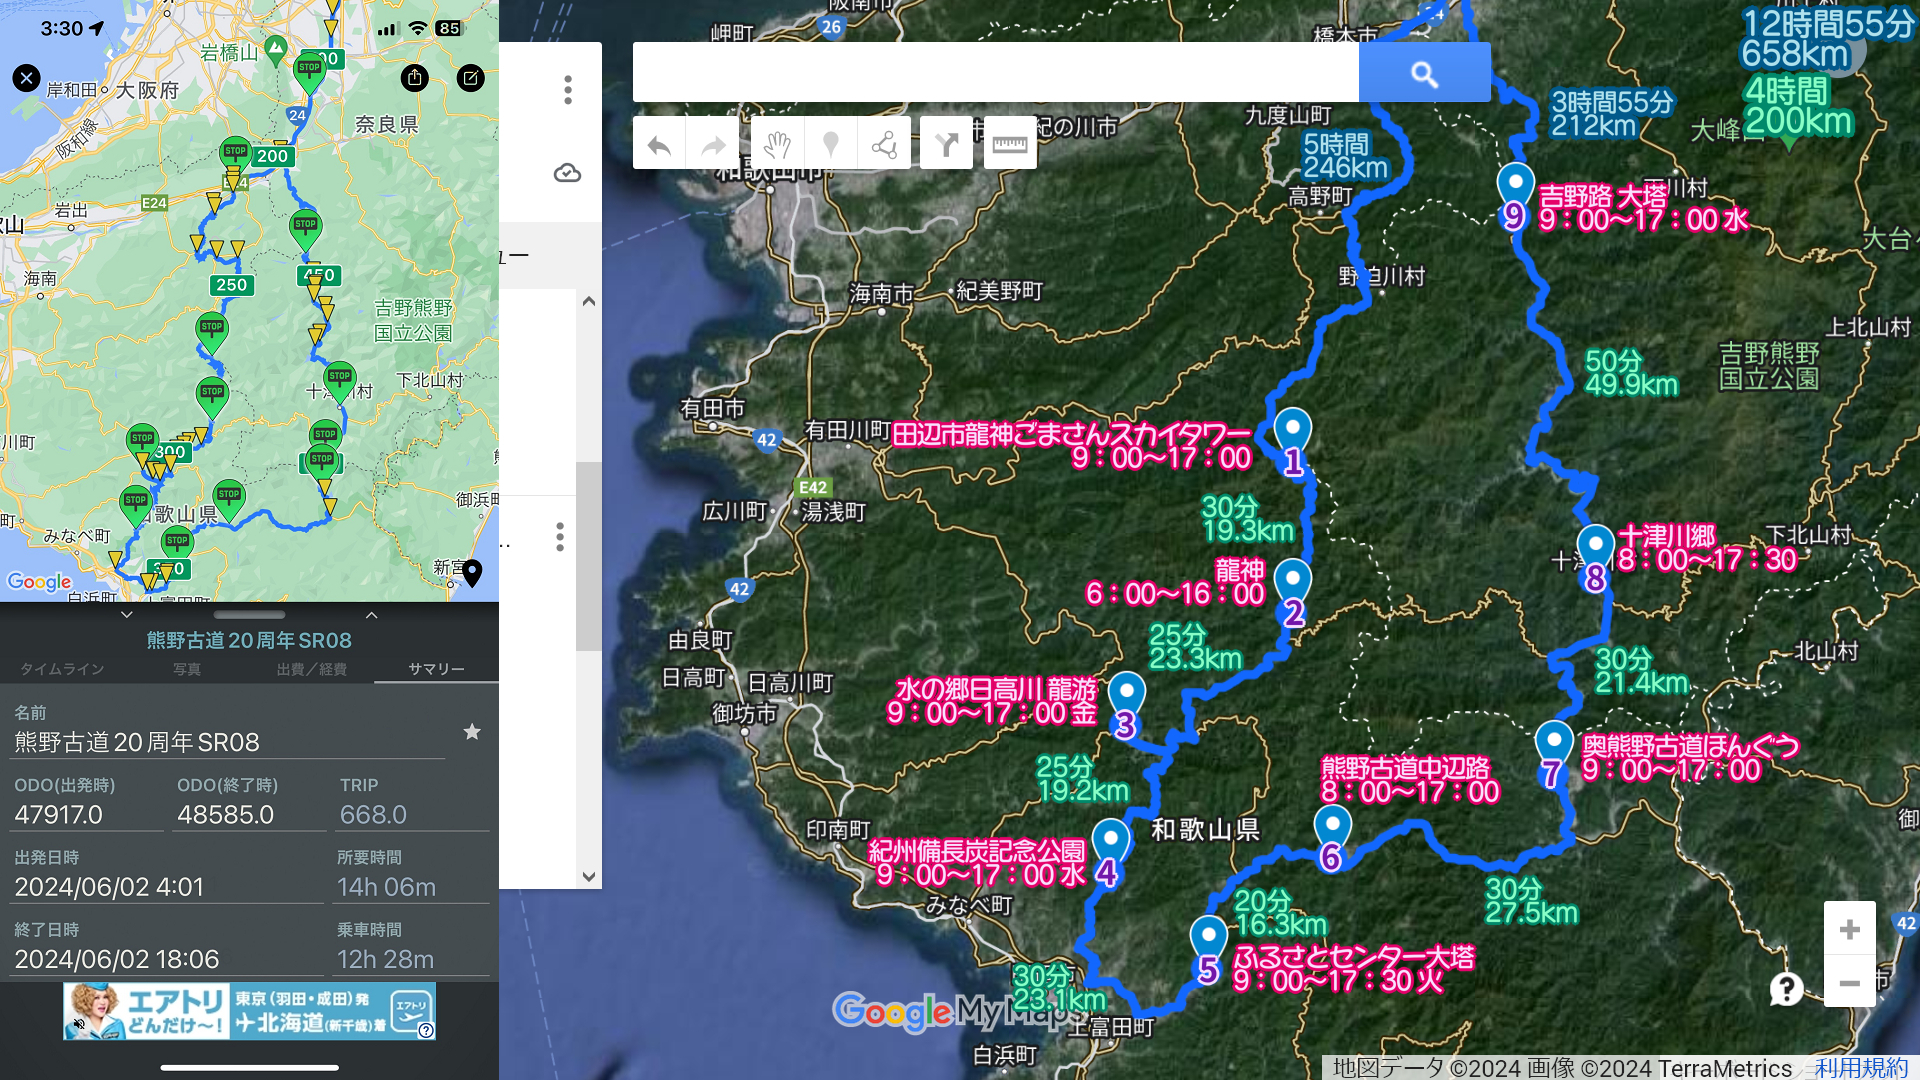The height and width of the screenshot is (1080, 1920).
Task: Click the share icon on phone map
Action: (x=415, y=78)
